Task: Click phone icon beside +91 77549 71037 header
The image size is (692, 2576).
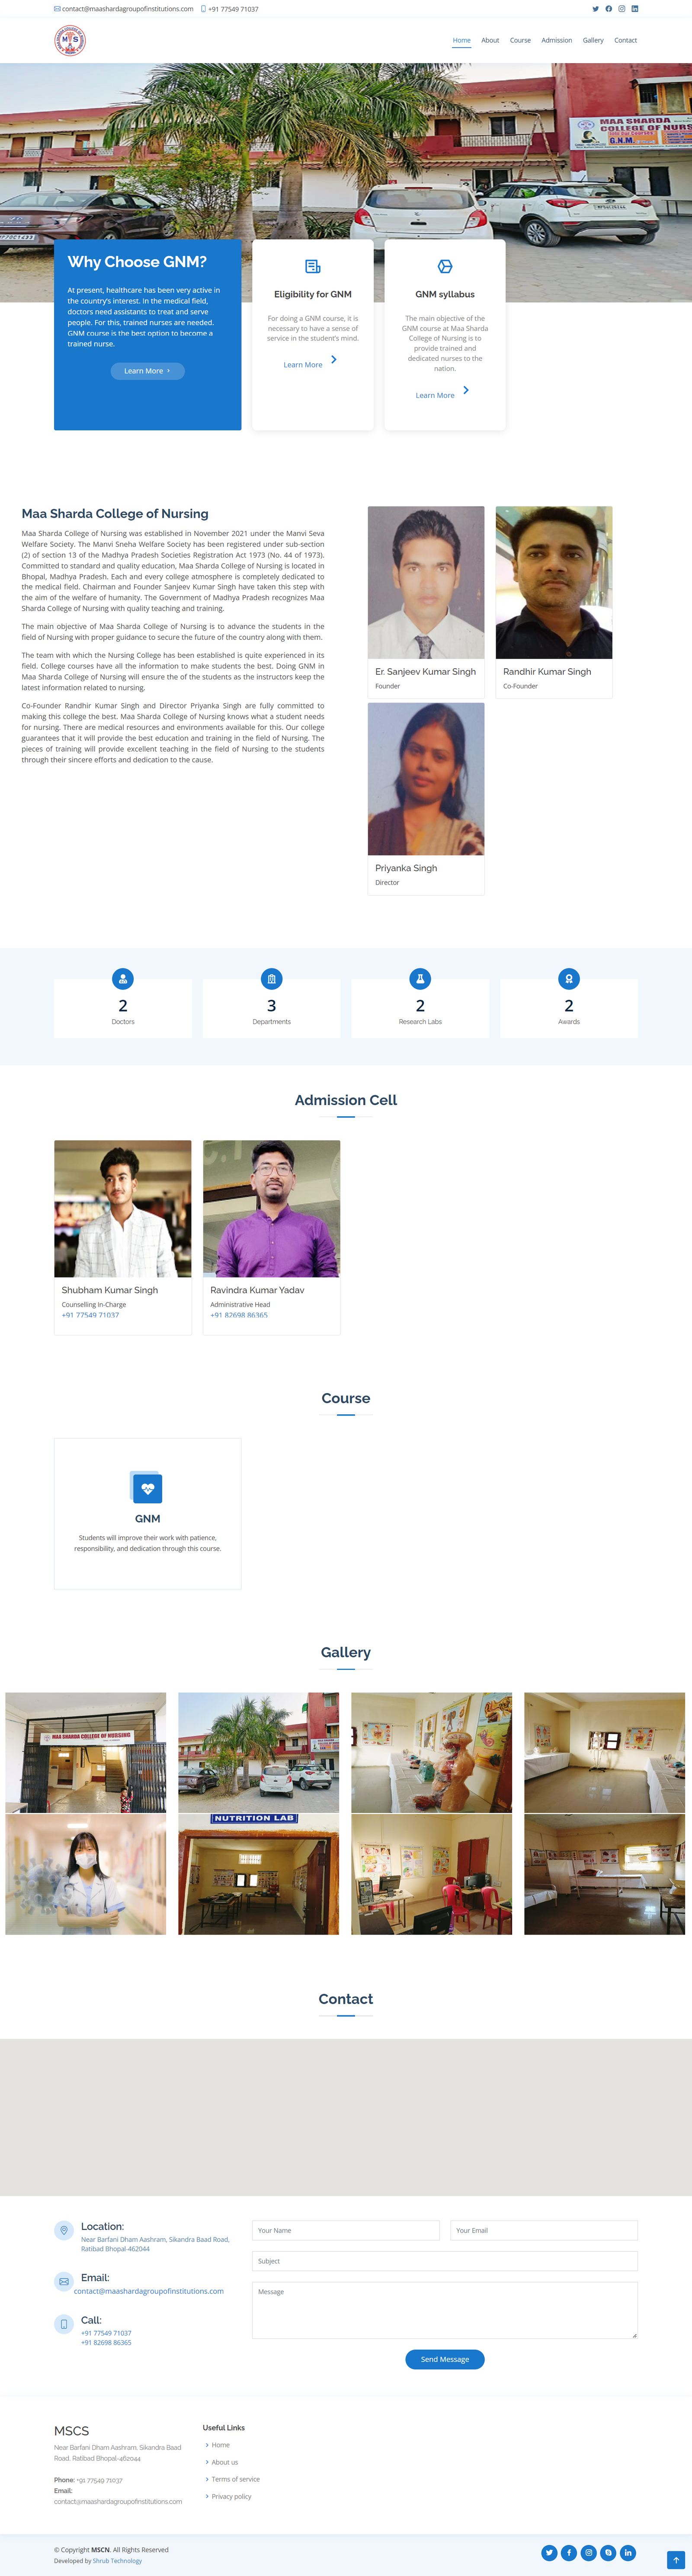Action: coord(203,9)
